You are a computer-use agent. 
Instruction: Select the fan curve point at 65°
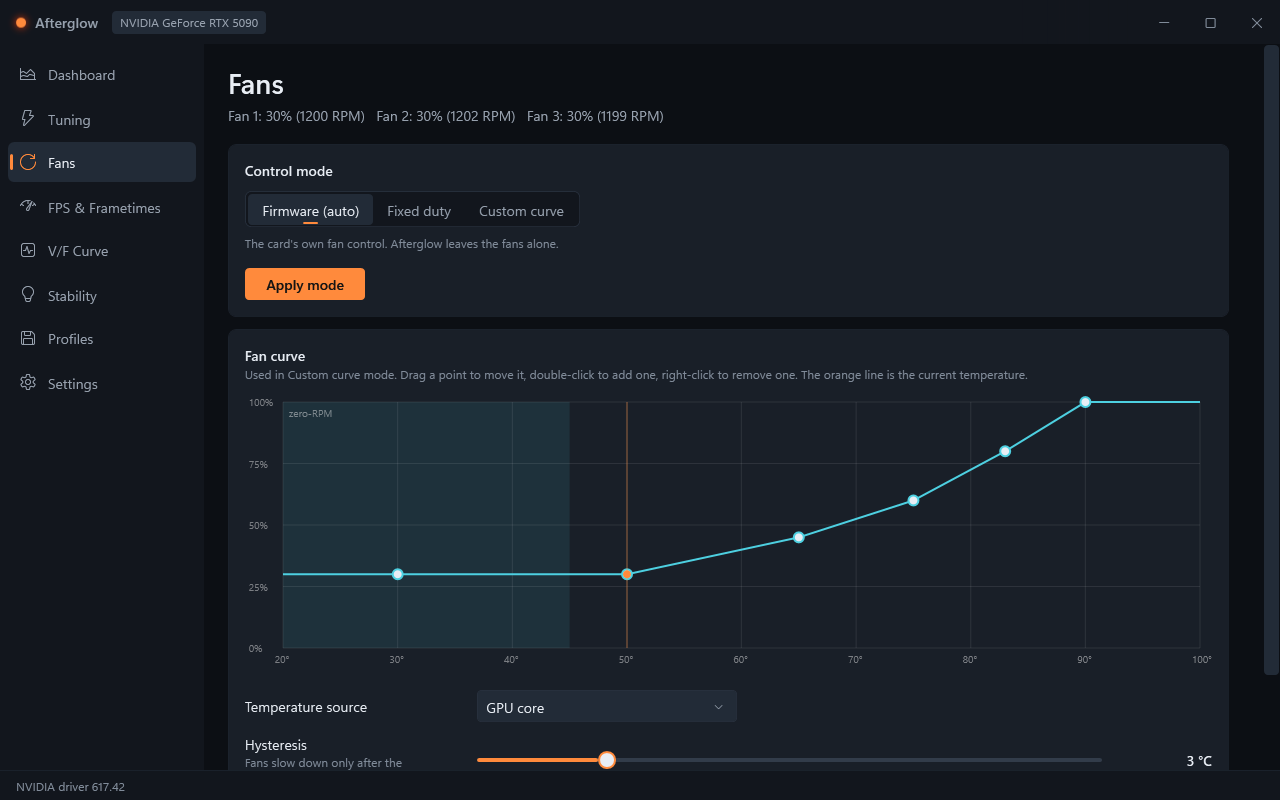799,537
